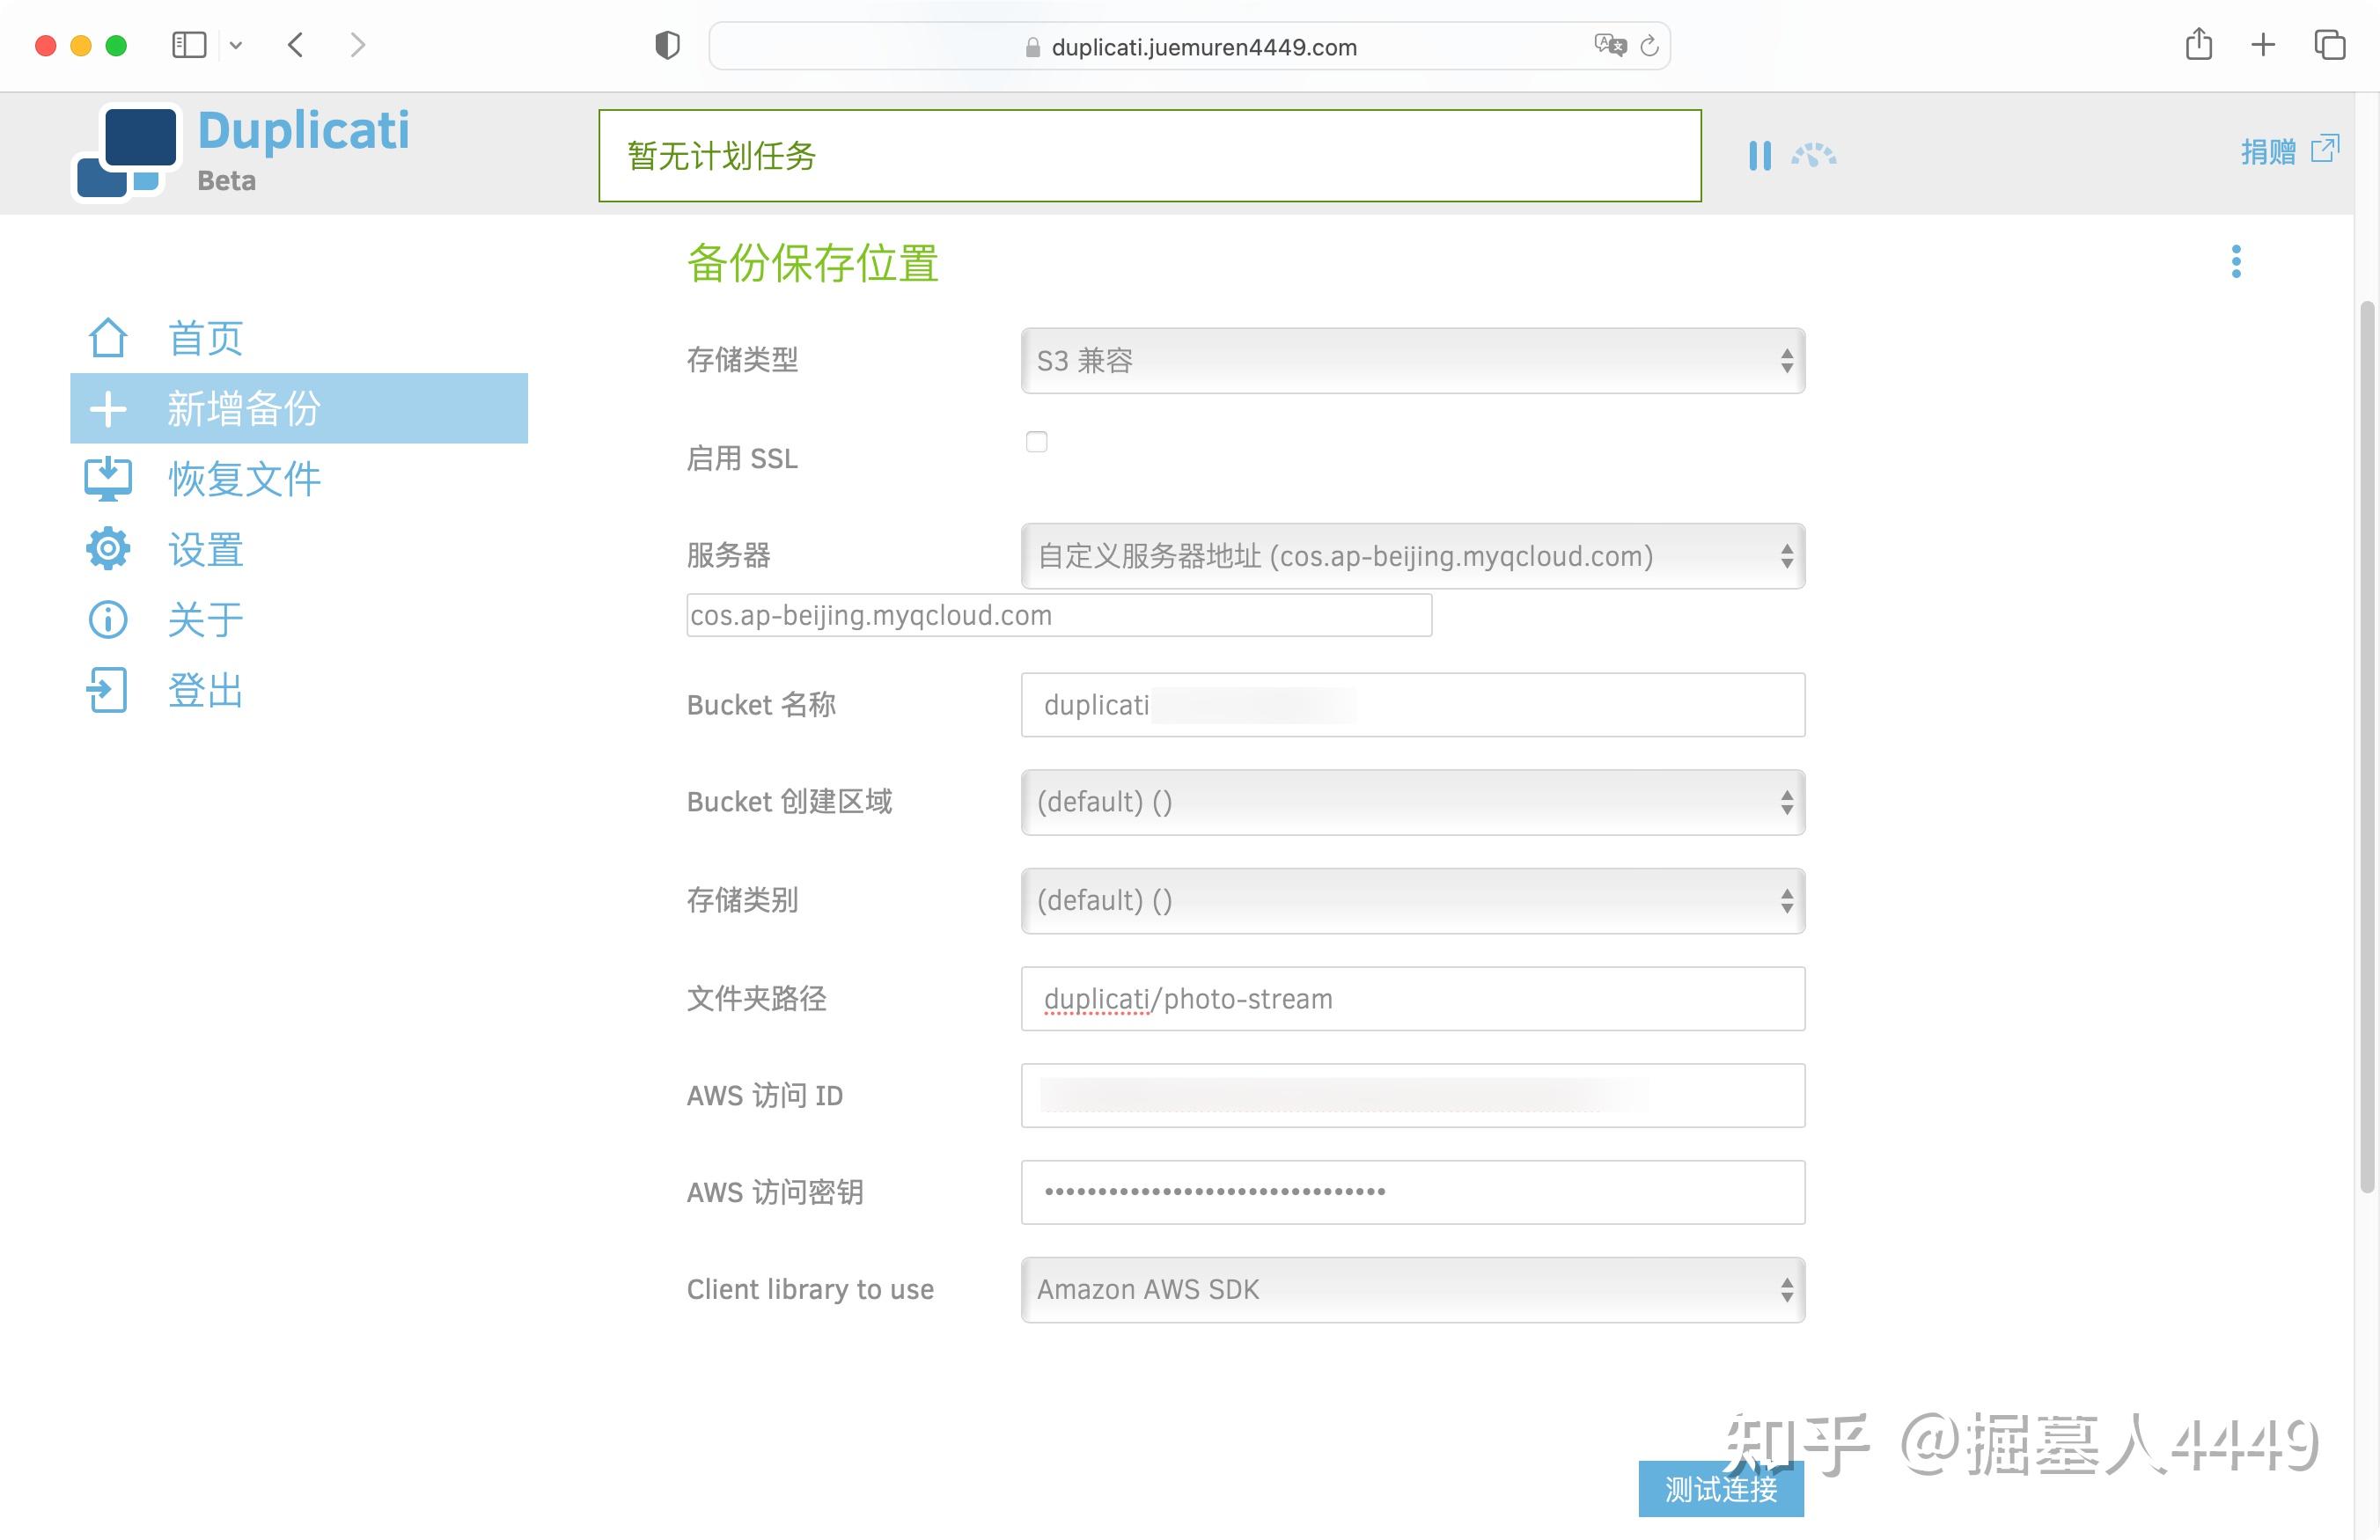Screen dimensions: 2380x1540
Task: Click the throttle speed gauge icon
Action: pyautogui.click(x=1813, y=156)
